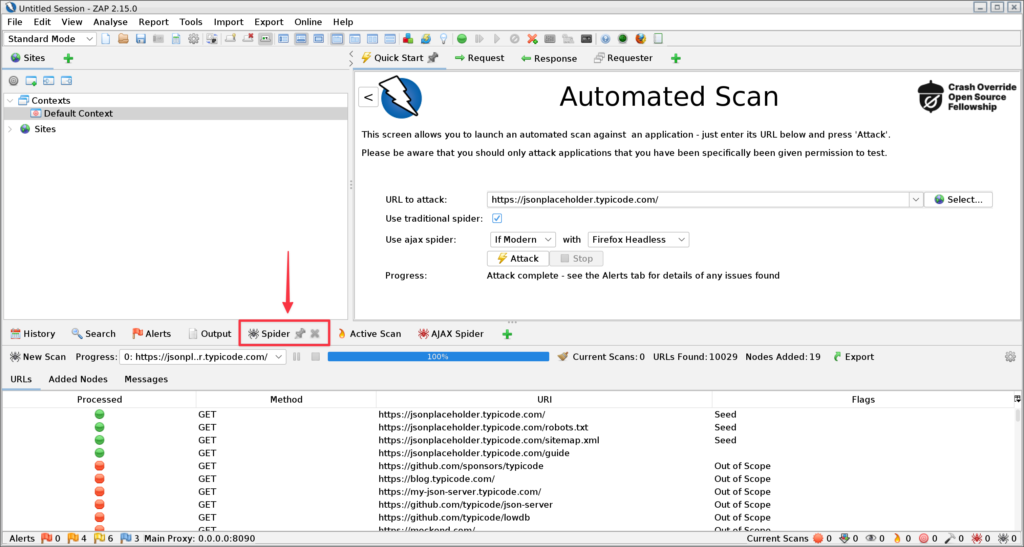The width and height of the screenshot is (1024, 547).
Task: Switch to the Active Scan tab
Action: coord(369,334)
